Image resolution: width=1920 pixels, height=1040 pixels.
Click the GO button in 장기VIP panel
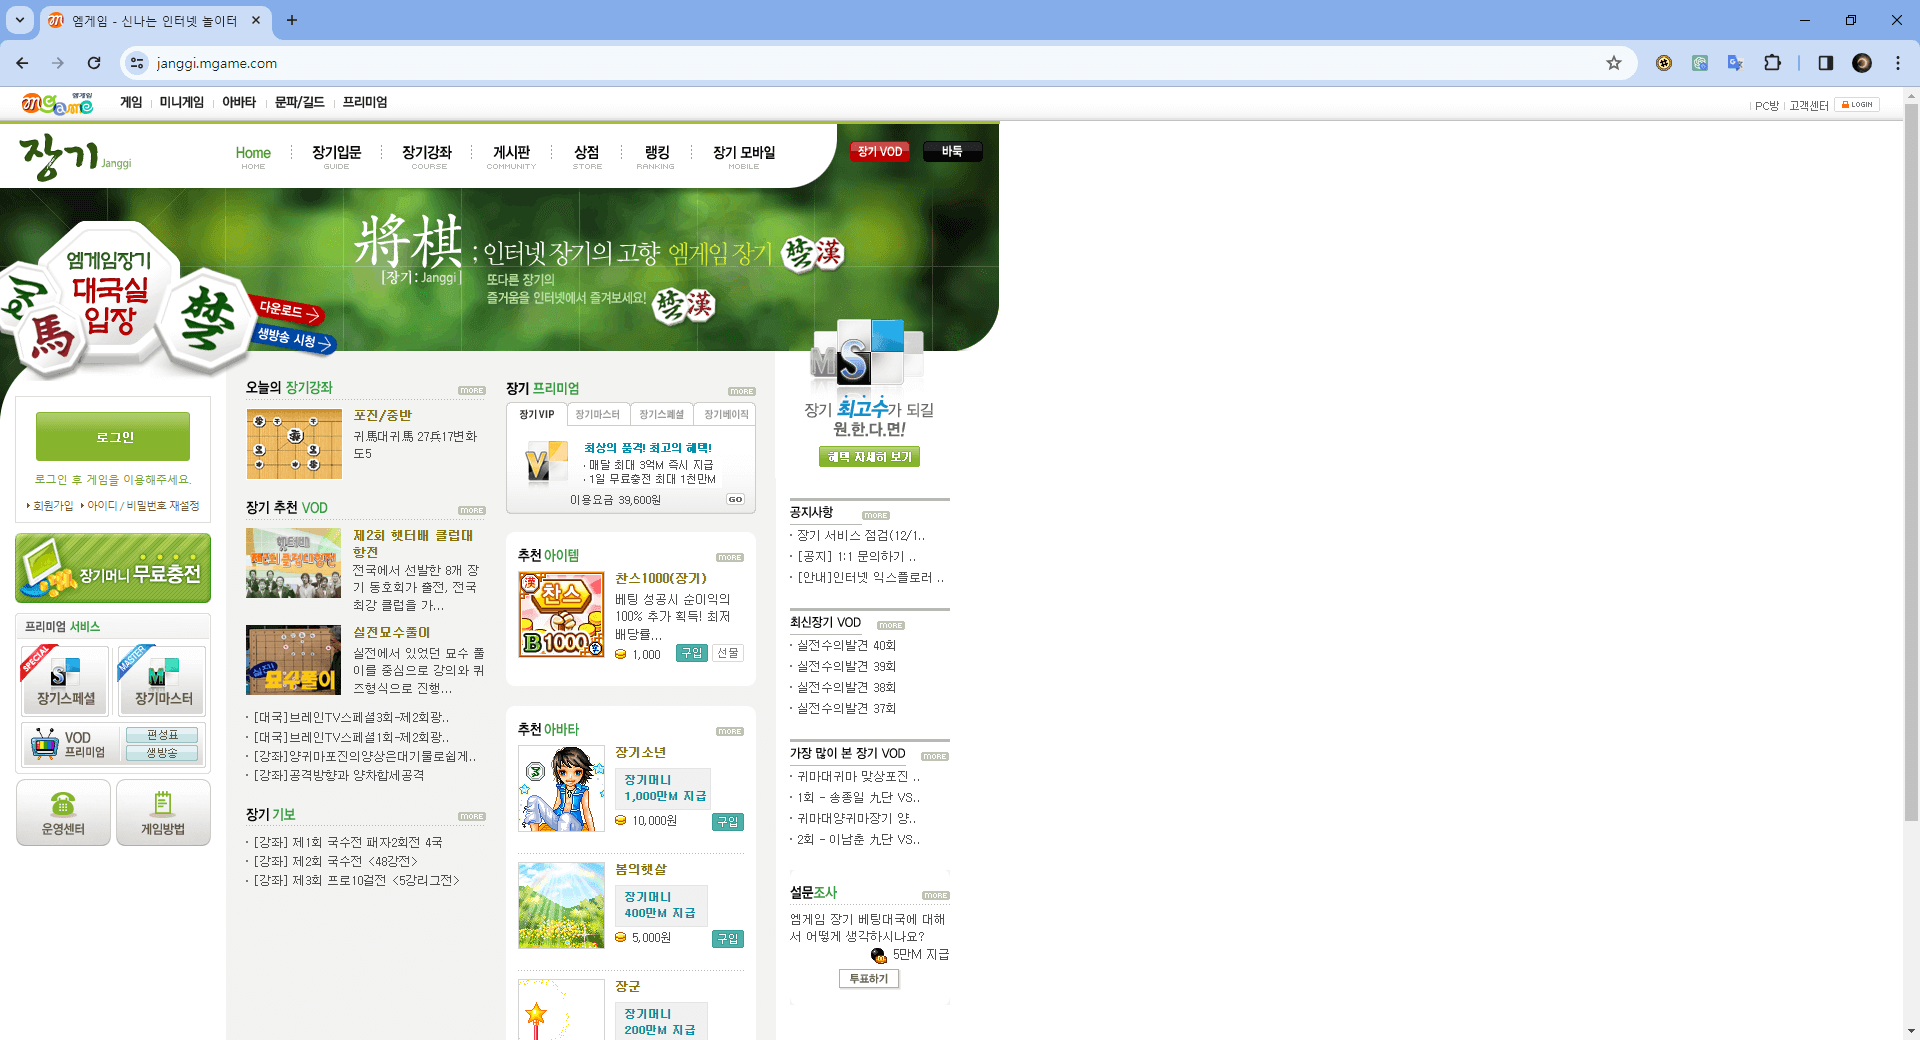pos(735,499)
